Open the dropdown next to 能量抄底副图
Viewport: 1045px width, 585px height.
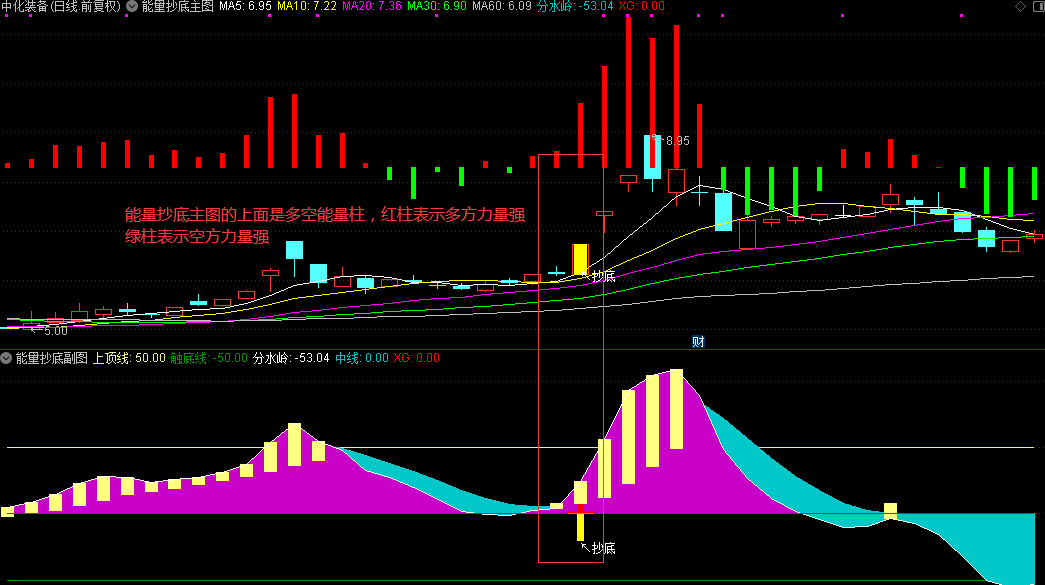tap(6, 358)
